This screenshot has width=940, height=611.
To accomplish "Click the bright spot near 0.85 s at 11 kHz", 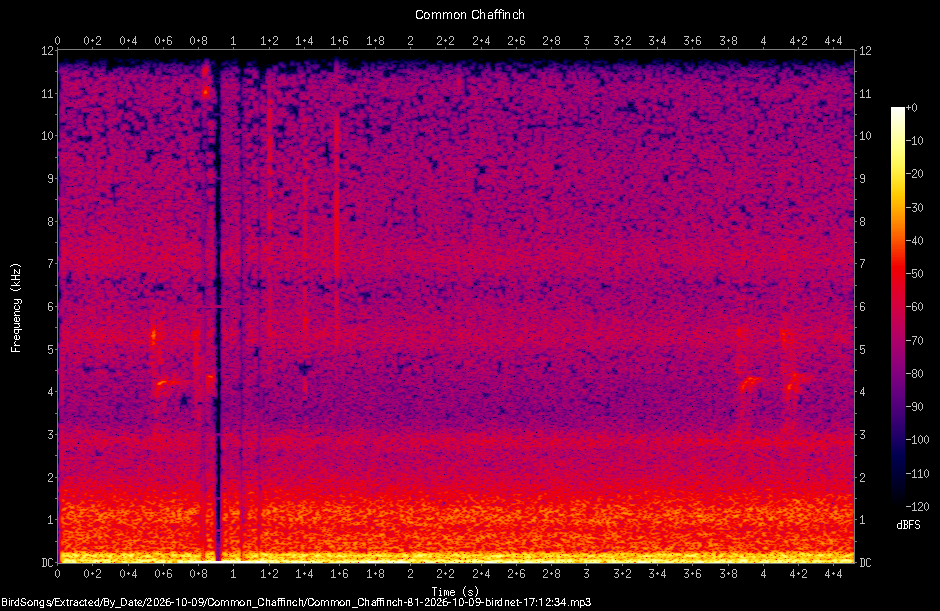I will tap(206, 92).
